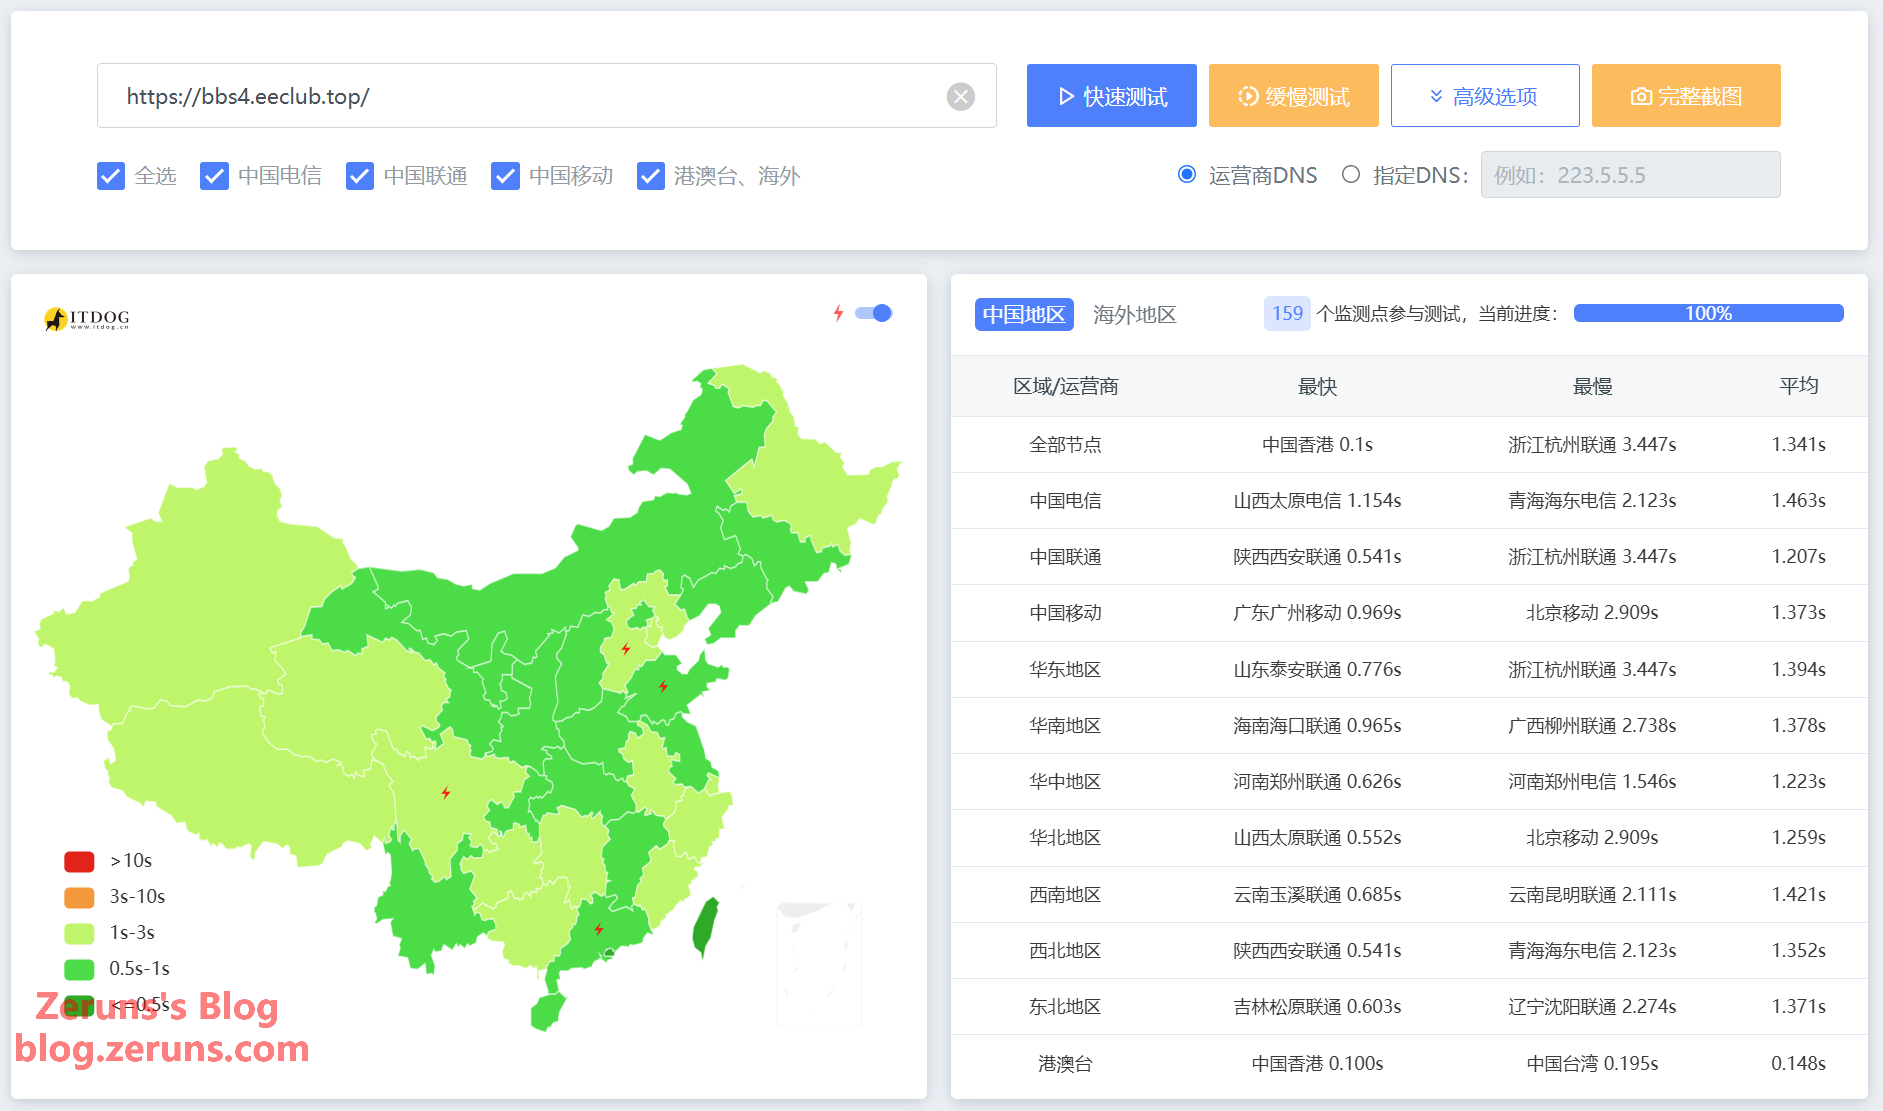This screenshot has height=1111, width=1883.
Task: Click the red >10s legend swatch
Action: pyautogui.click(x=79, y=861)
